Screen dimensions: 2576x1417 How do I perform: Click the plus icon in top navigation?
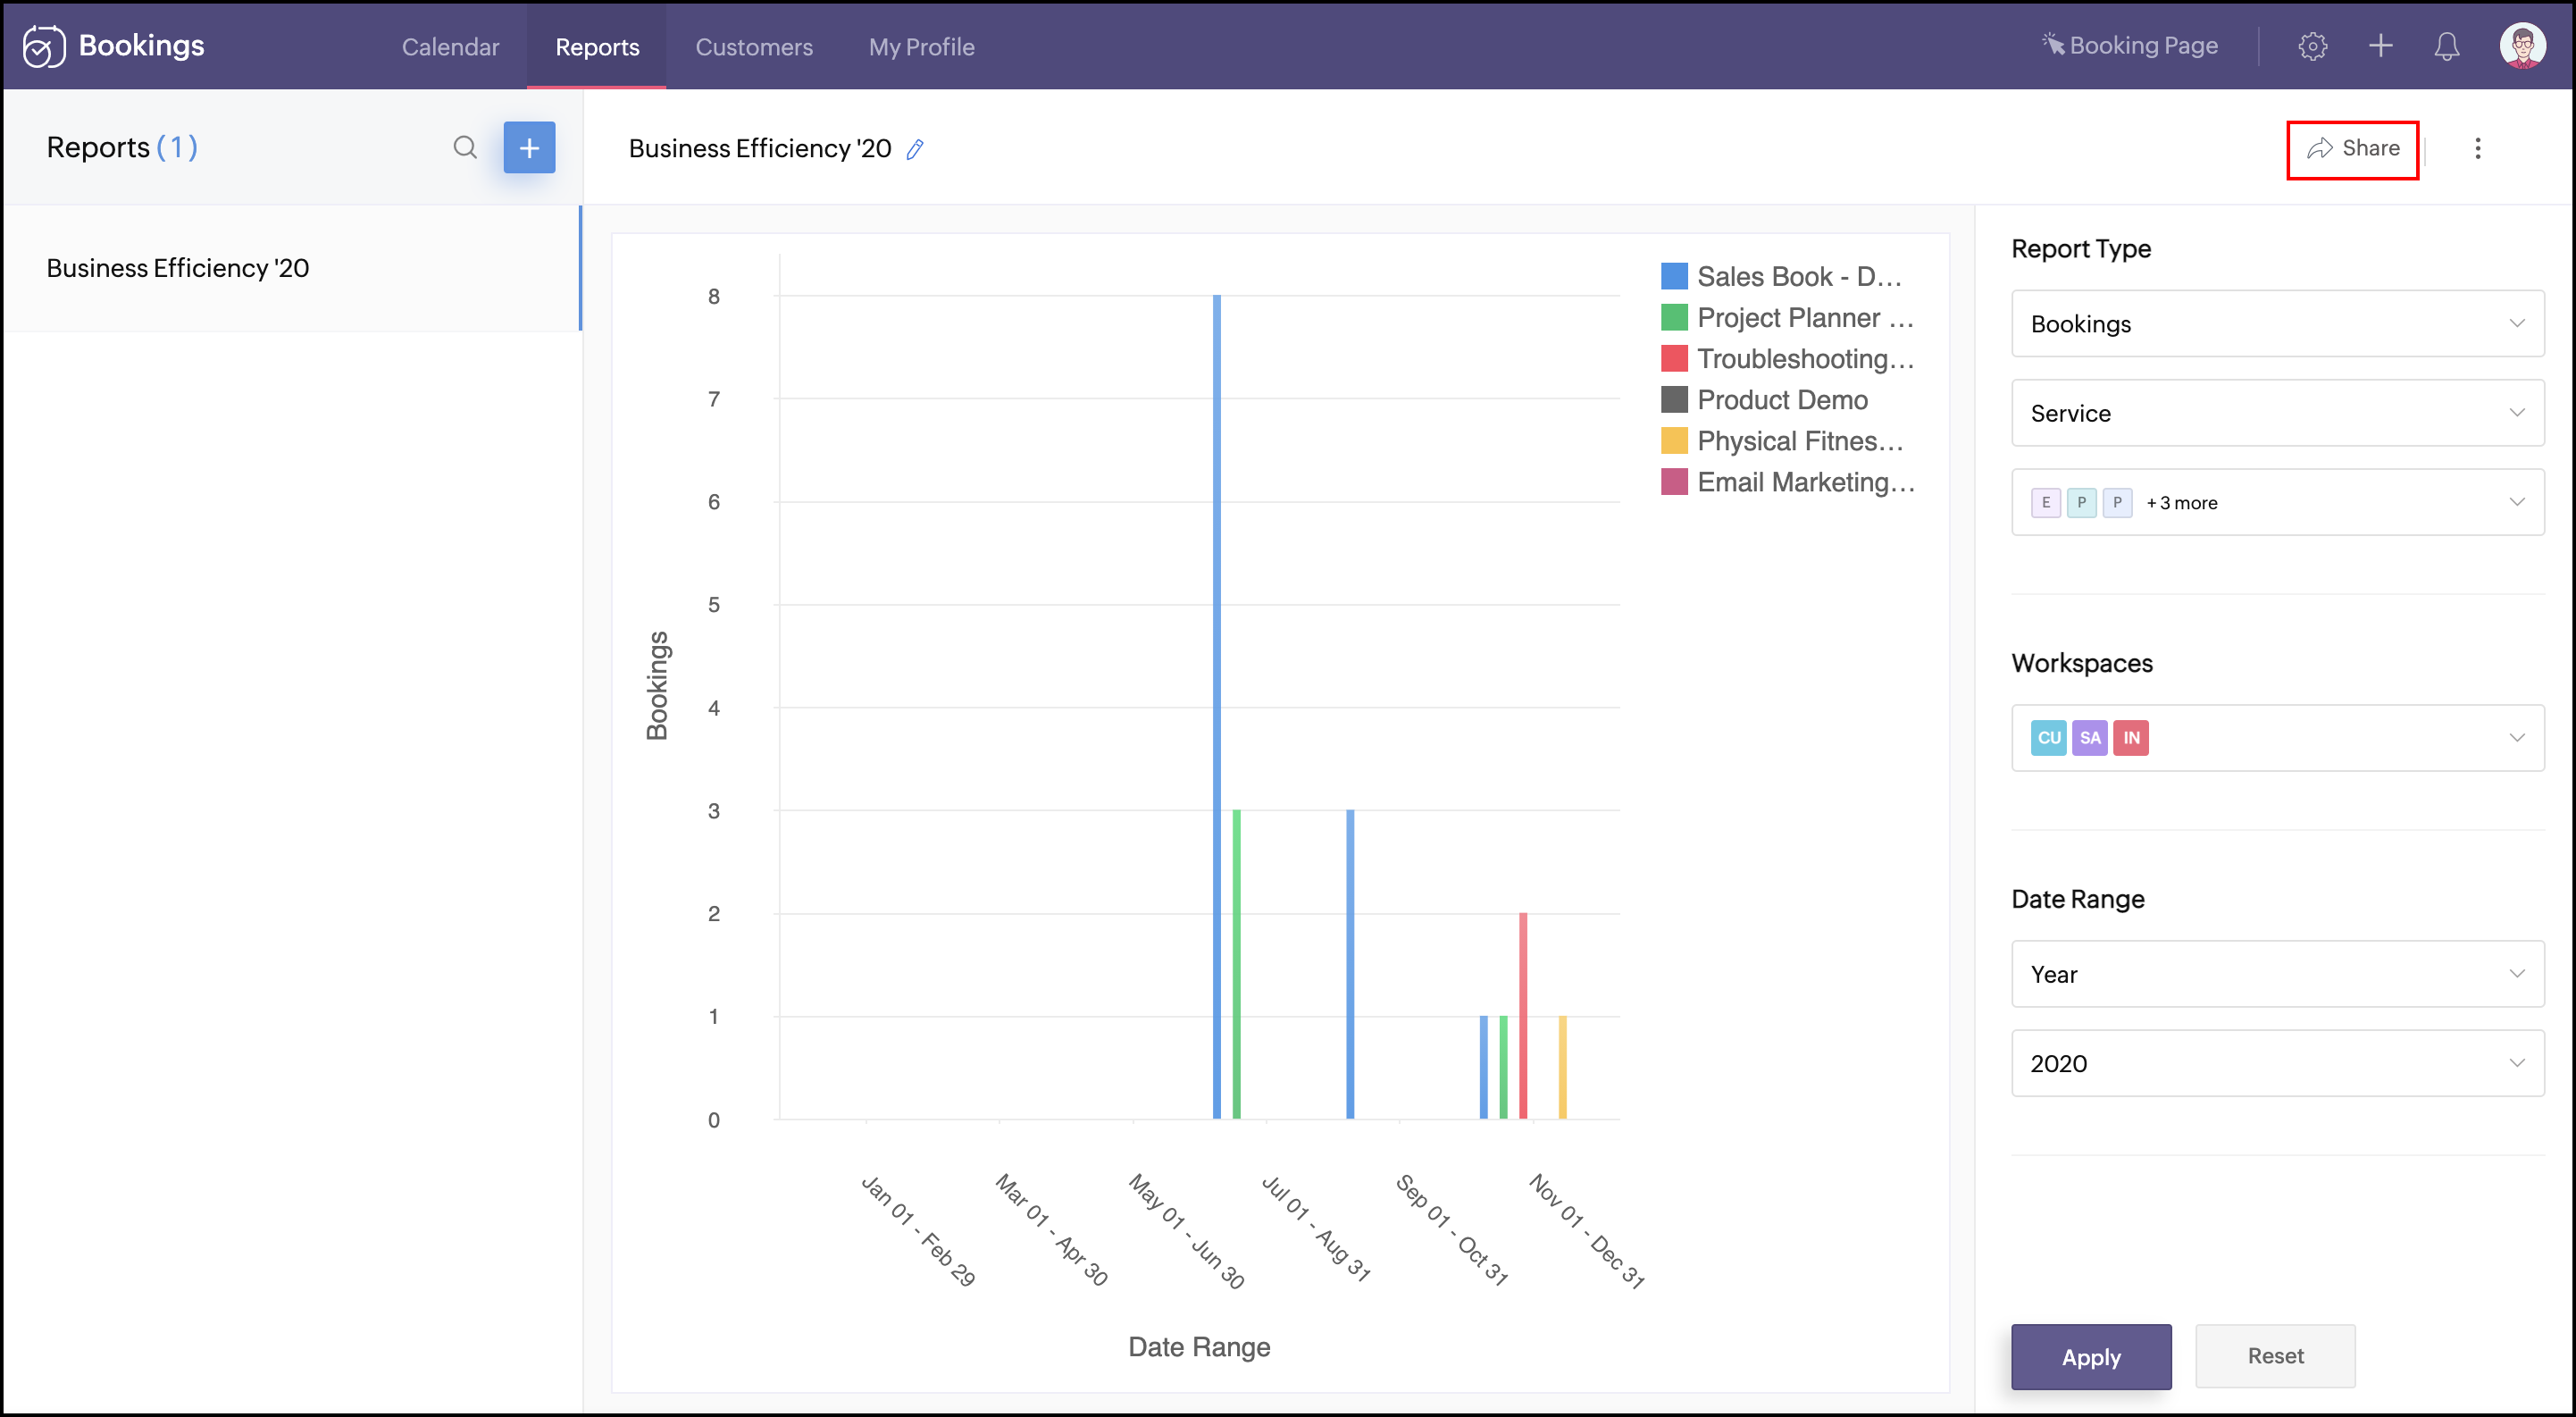2380,46
